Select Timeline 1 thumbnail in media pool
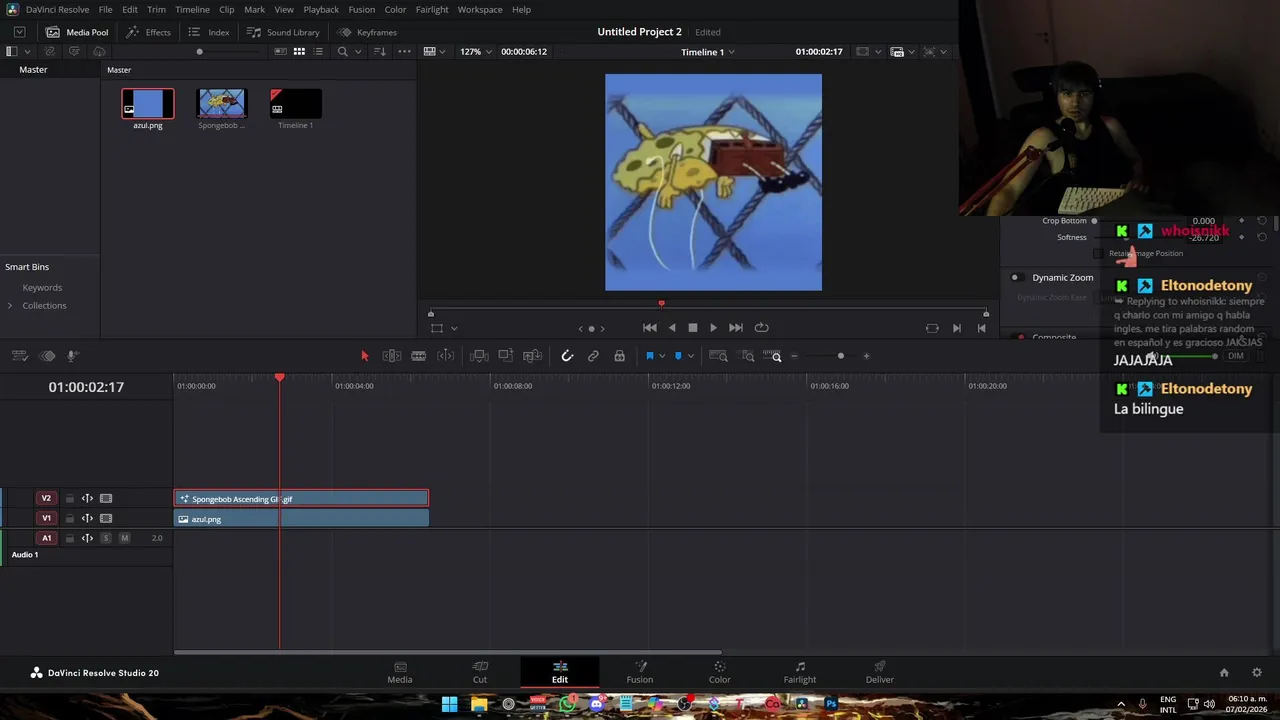The image size is (1280, 720). [296, 104]
